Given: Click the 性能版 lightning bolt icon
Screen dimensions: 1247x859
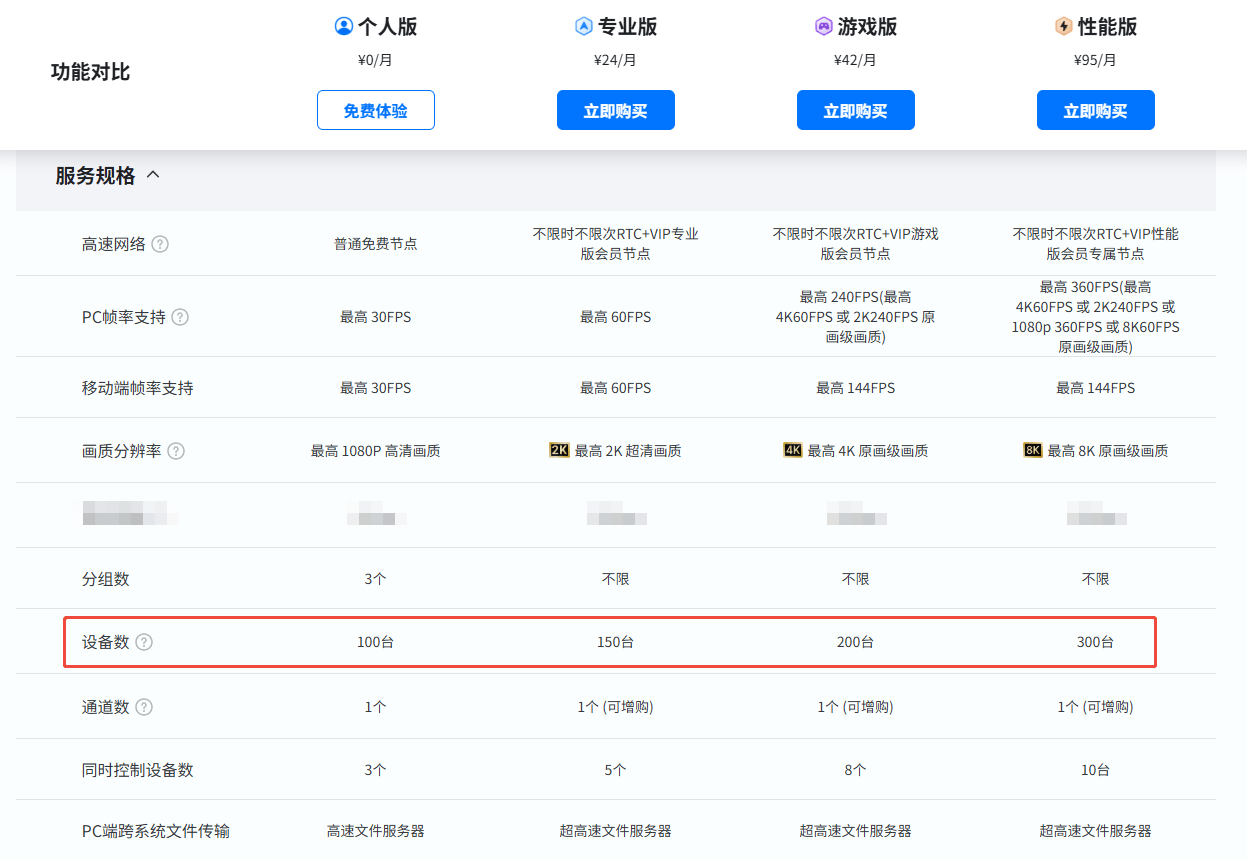Looking at the screenshot, I should (x=1064, y=27).
